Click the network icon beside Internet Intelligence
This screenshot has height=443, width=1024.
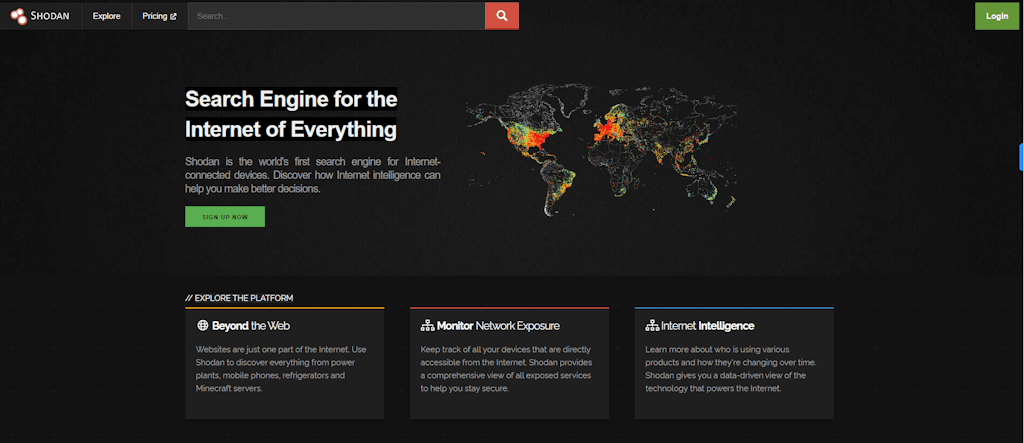[x=652, y=325]
